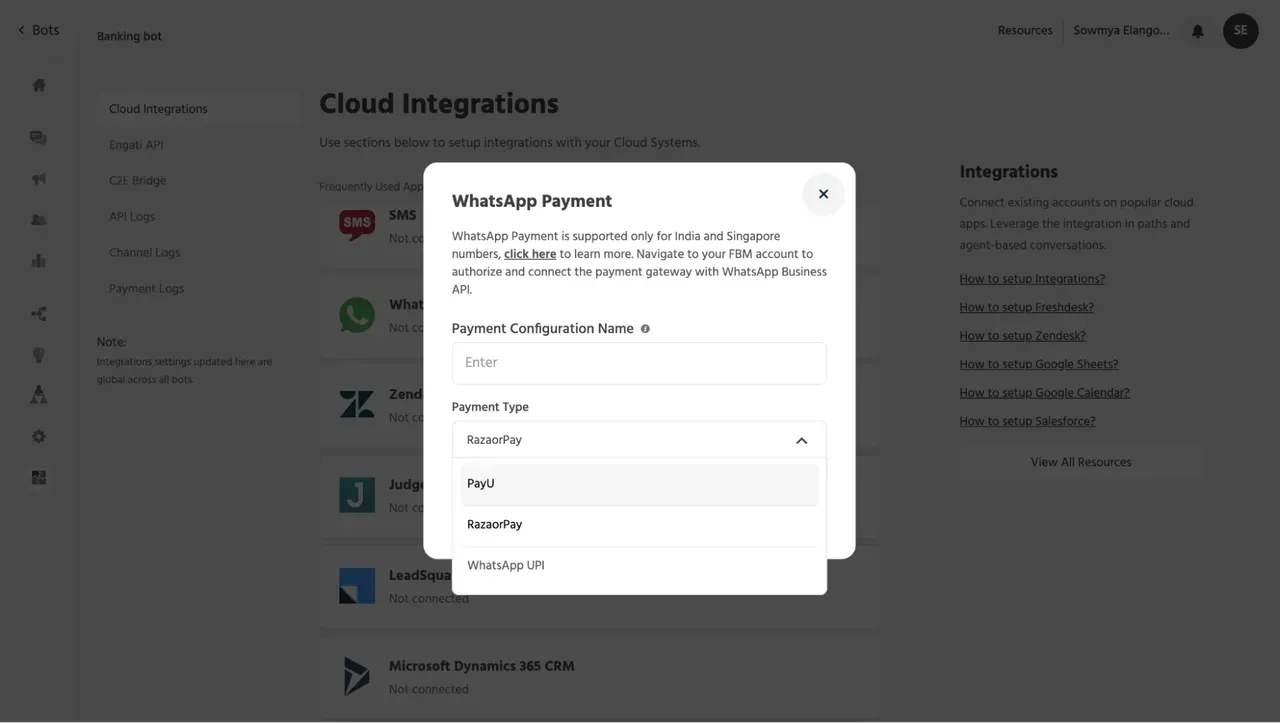This screenshot has height=723, width=1280.
Task: Click the Zendesk integration logo
Action: (357, 405)
